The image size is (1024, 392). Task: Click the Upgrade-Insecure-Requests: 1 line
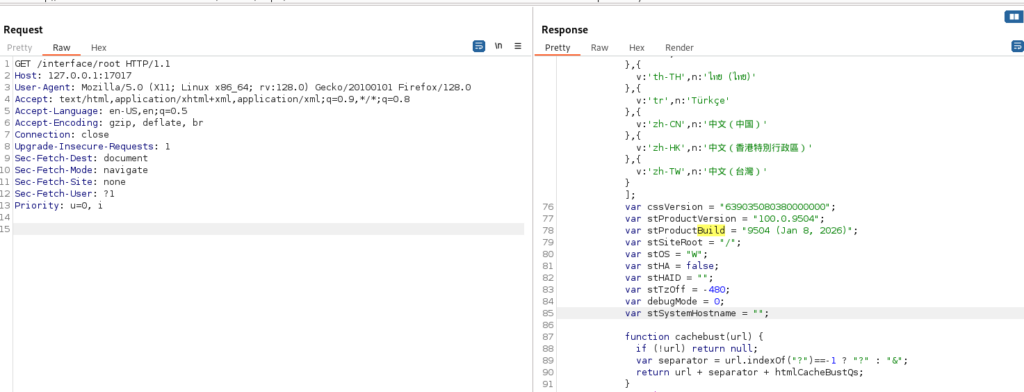coord(92,146)
